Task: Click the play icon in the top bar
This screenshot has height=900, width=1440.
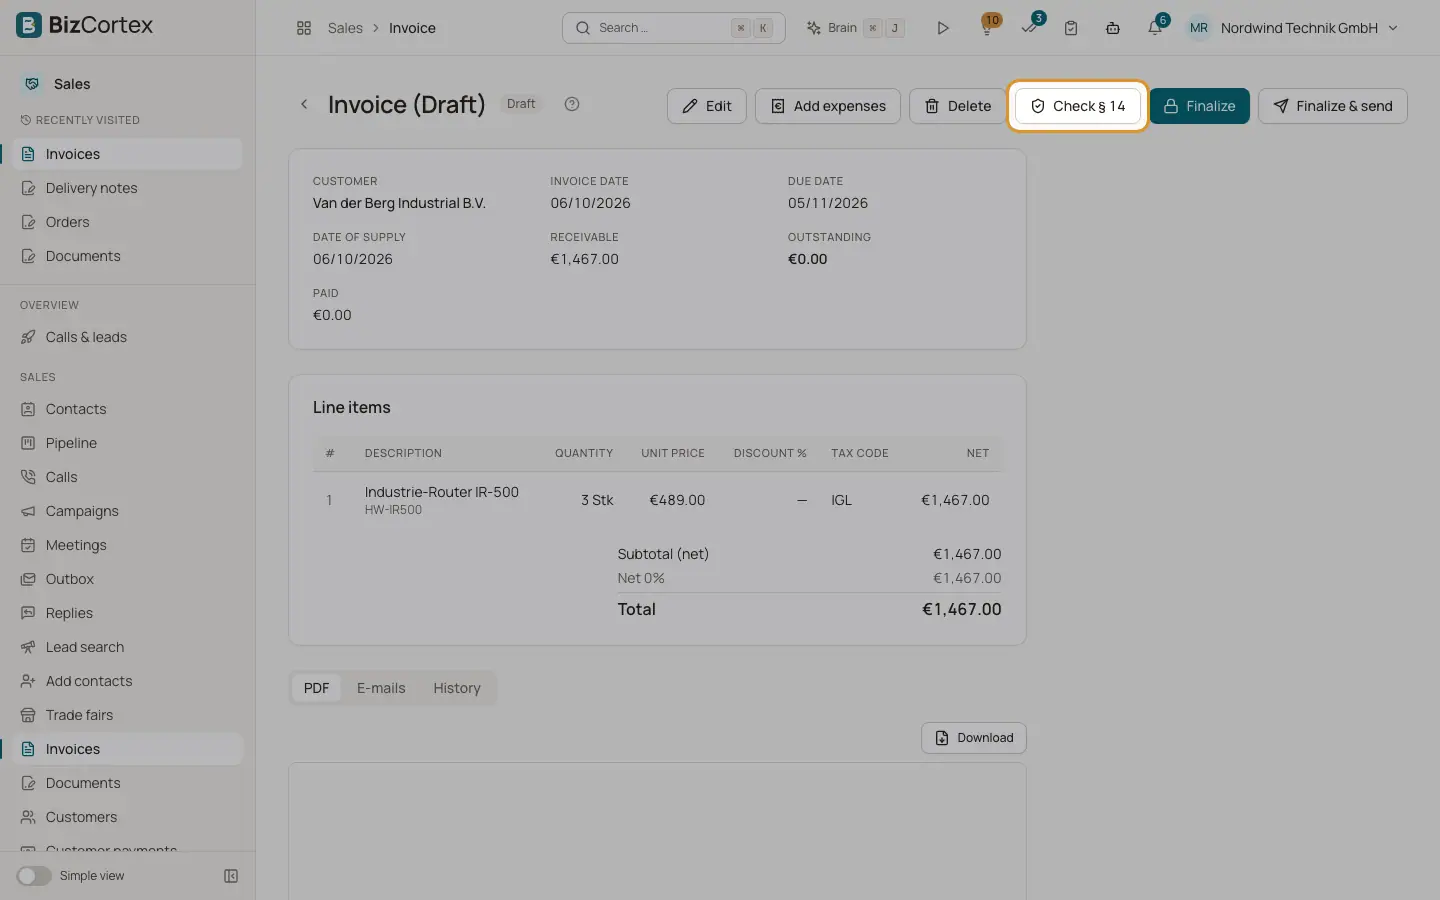Action: click(942, 28)
